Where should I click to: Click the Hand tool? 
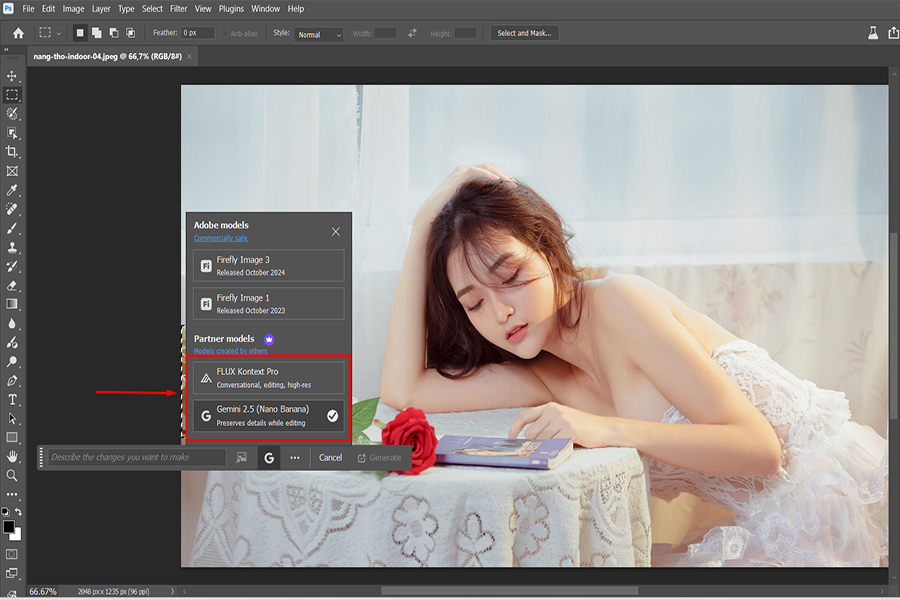tap(12, 457)
